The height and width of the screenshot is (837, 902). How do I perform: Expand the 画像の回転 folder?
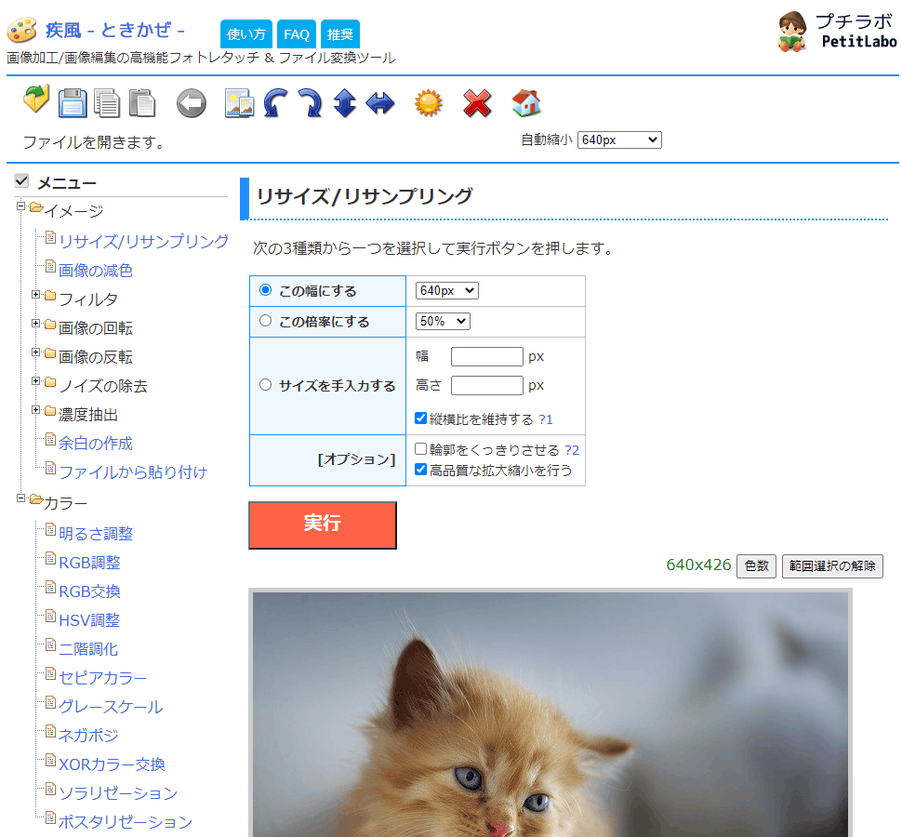(x=36, y=323)
